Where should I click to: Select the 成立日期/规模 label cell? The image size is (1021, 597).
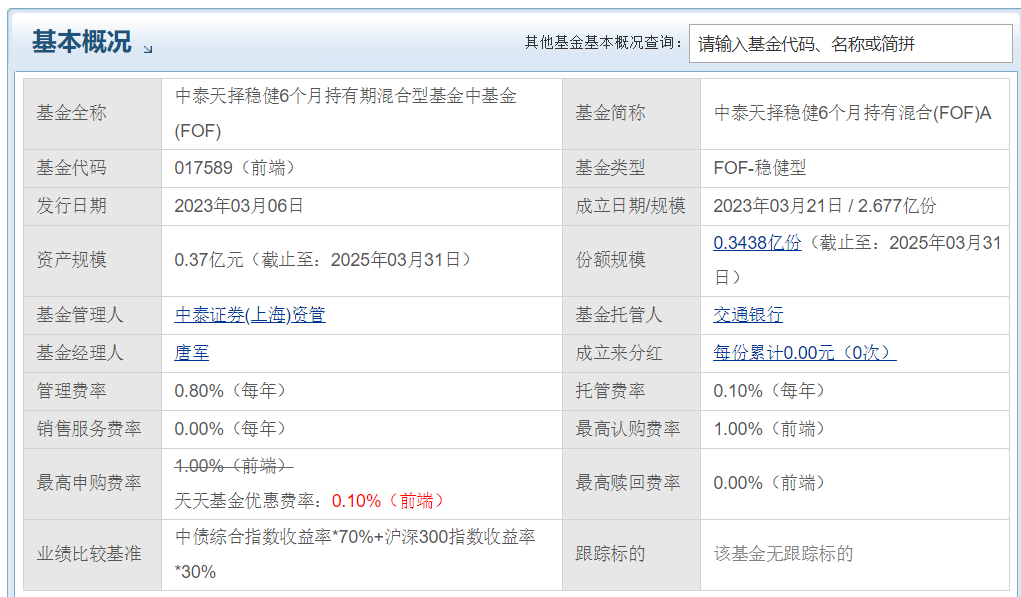632,206
